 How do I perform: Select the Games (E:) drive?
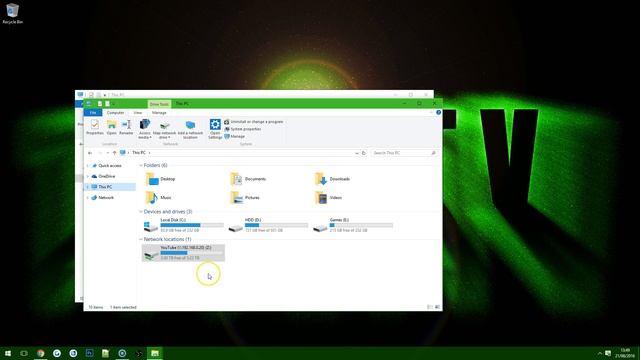(353, 225)
